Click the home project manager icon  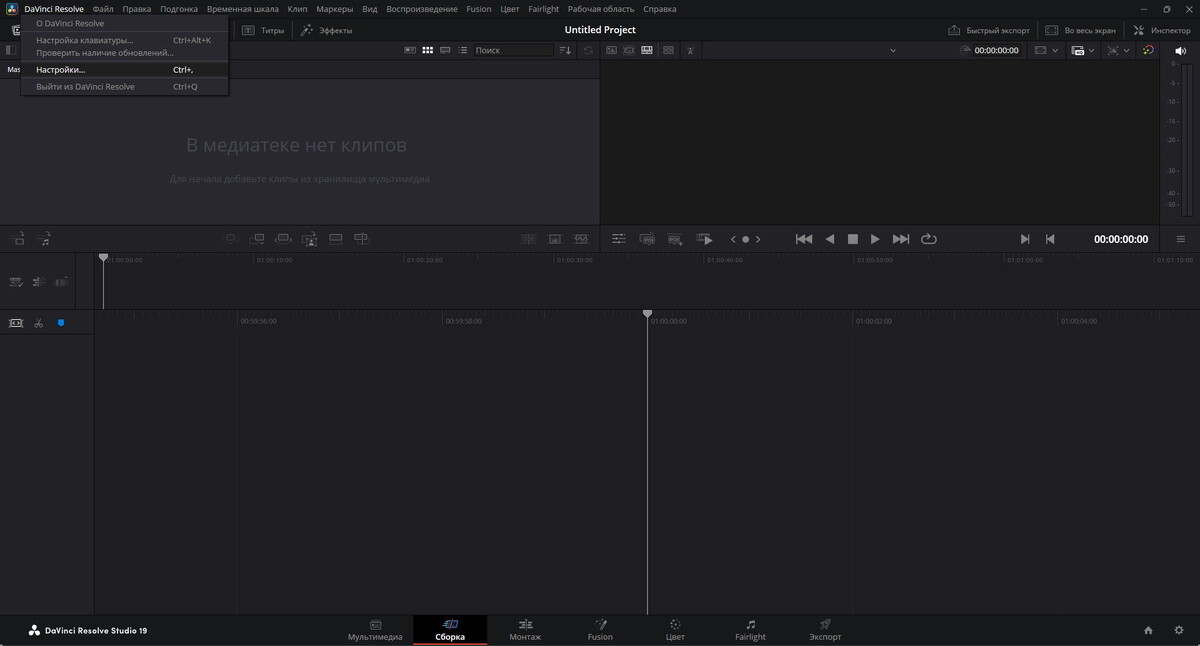(1148, 631)
